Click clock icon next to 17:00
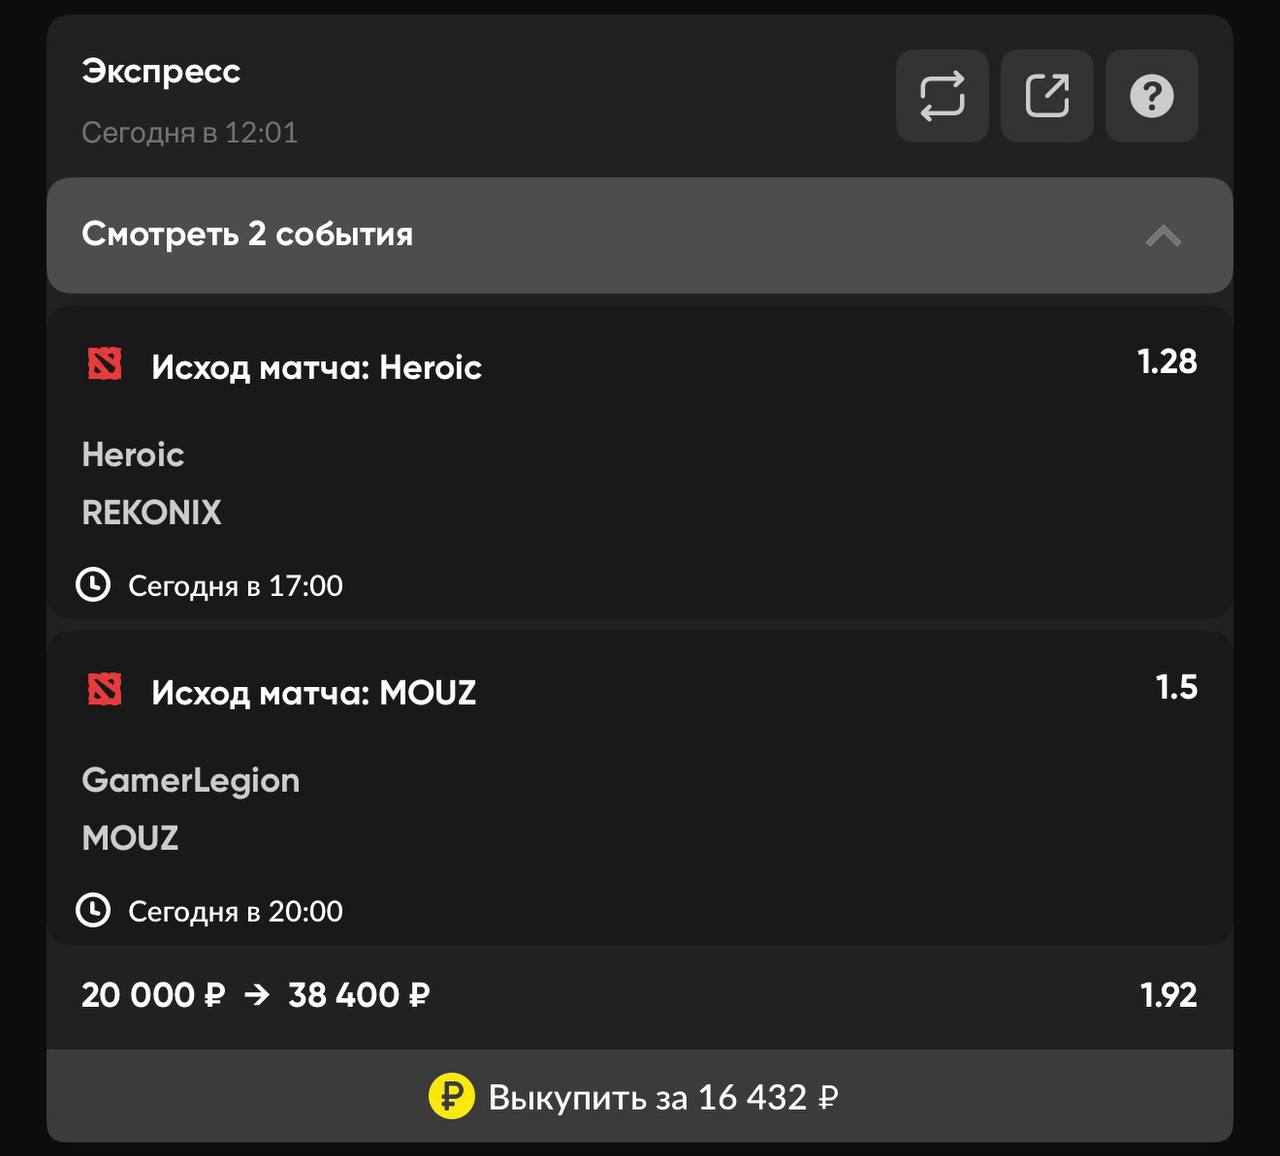This screenshot has height=1156, width=1280. (94, 584)
